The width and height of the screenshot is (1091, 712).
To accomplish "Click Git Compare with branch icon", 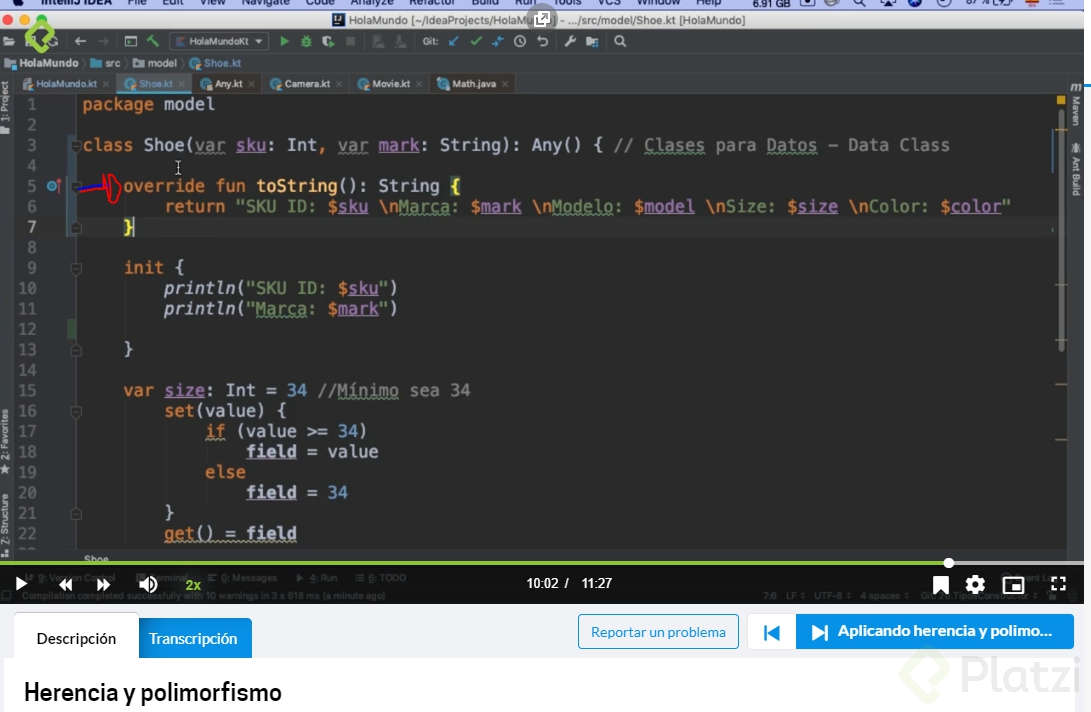I will (x=497, y=42).
